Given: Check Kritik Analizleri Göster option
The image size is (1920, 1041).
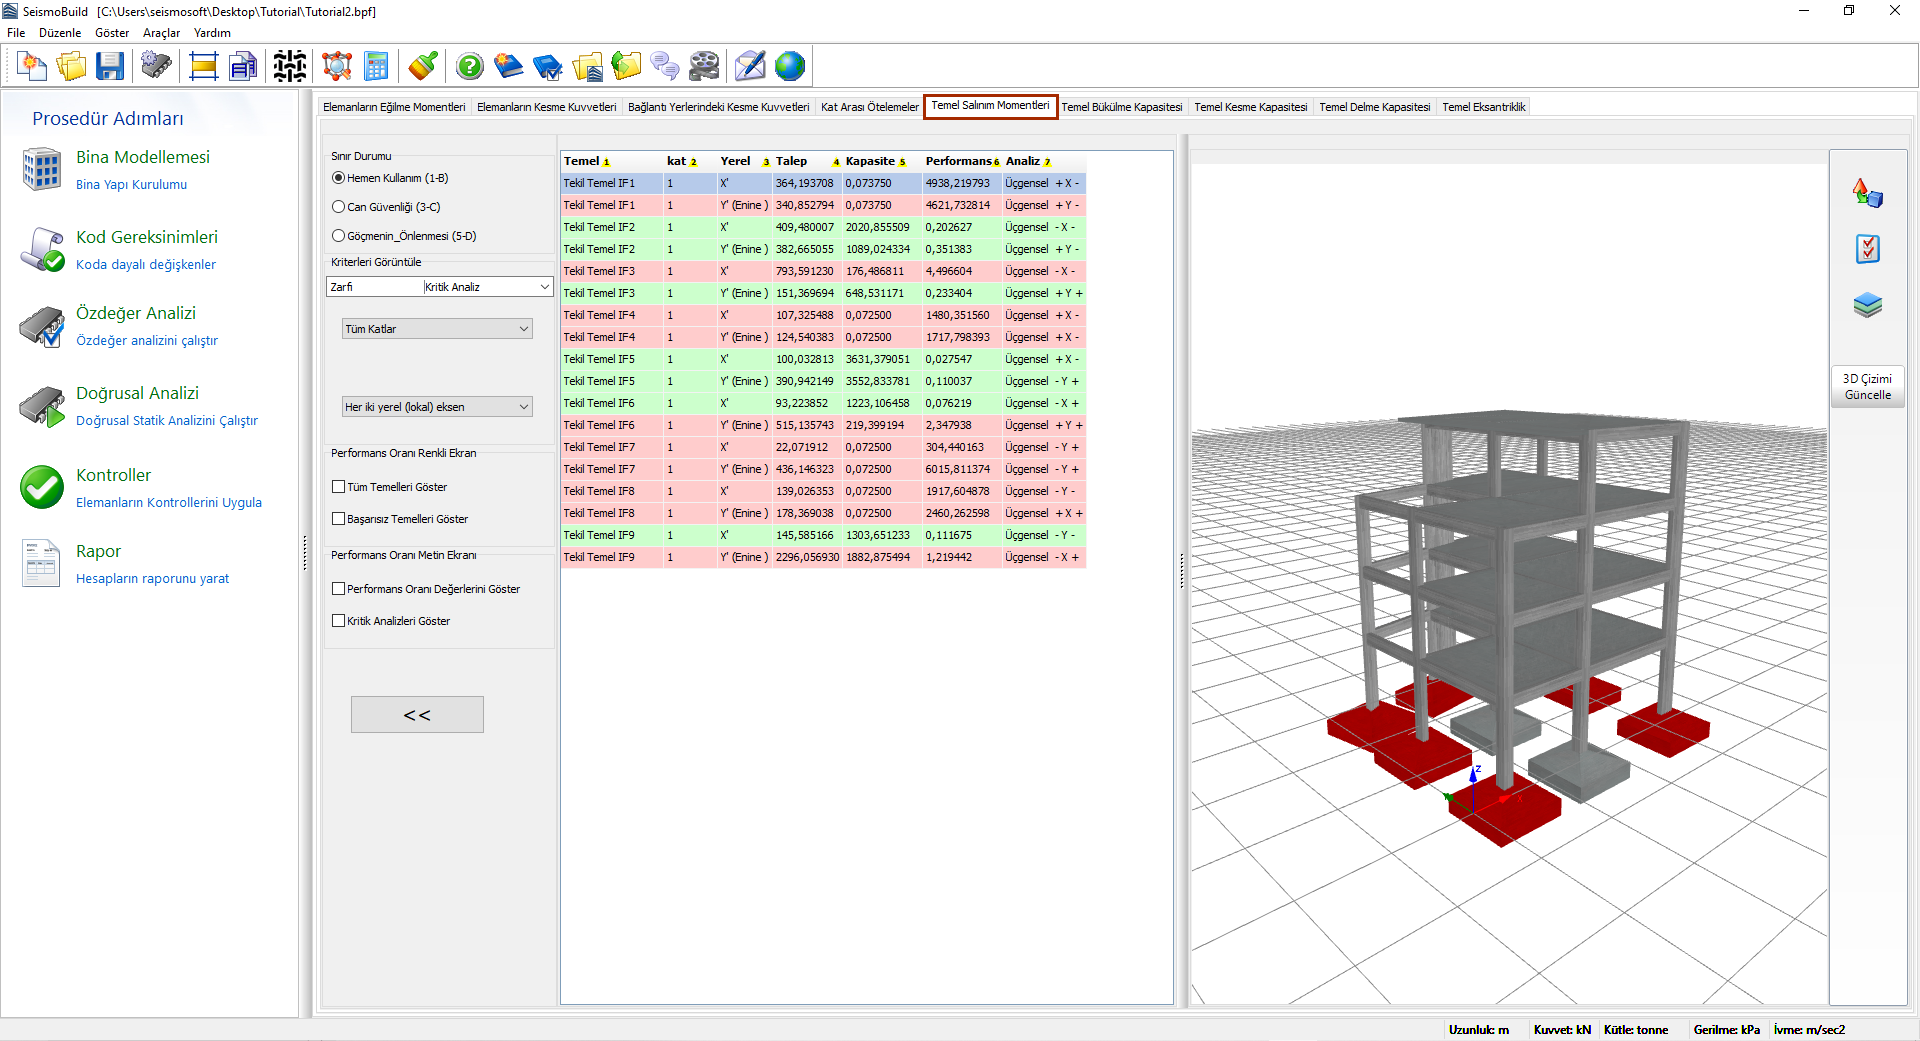Looking at the screenshot, I should pos(339,621).
